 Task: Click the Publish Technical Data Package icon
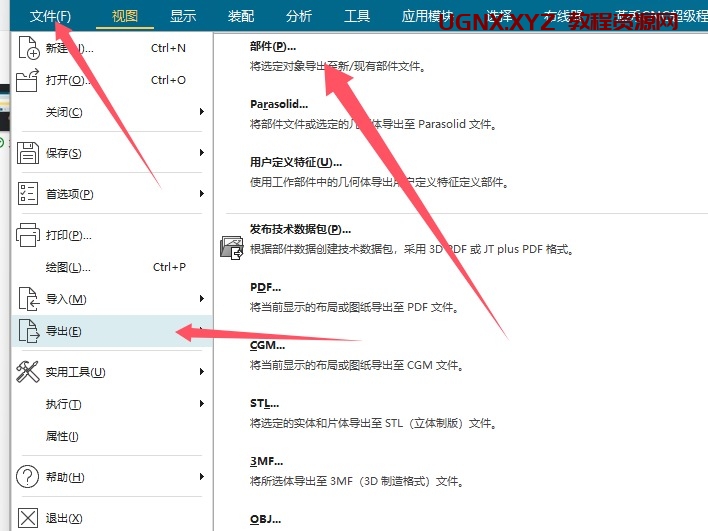(231, 246)
